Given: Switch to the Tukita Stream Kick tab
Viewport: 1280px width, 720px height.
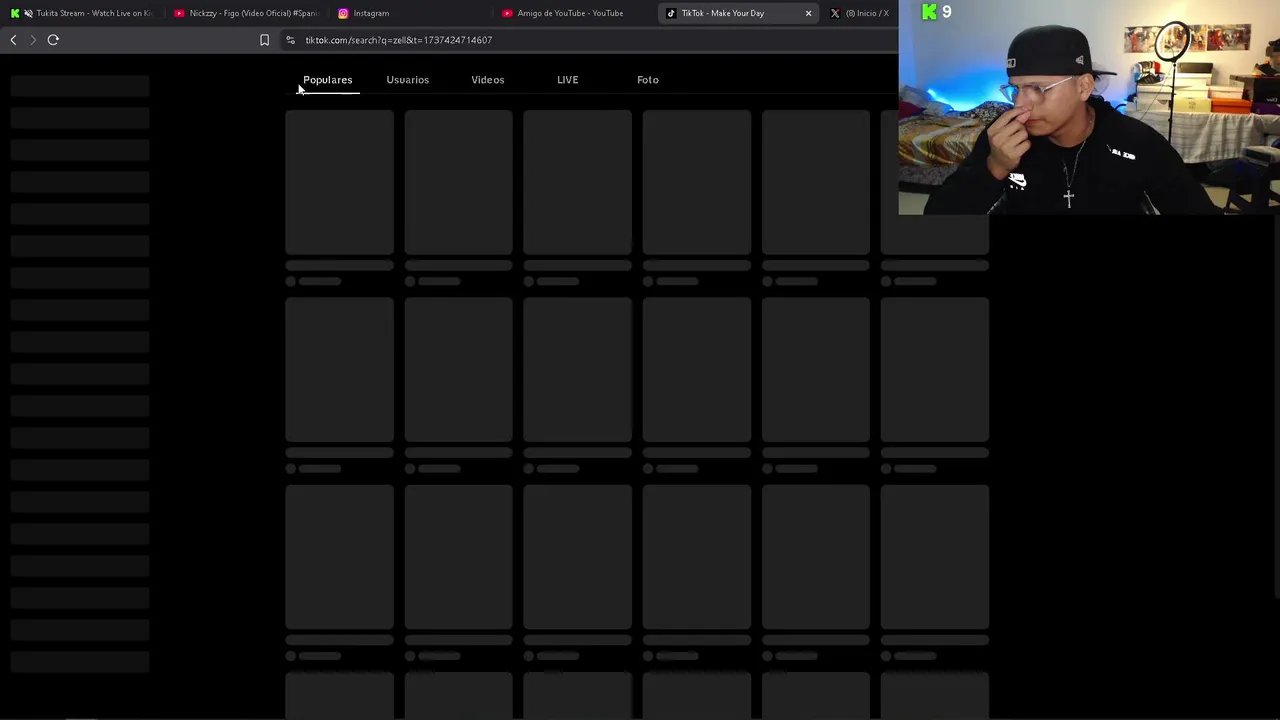Looking at the screenshot, I should click(x=82, y=13).
